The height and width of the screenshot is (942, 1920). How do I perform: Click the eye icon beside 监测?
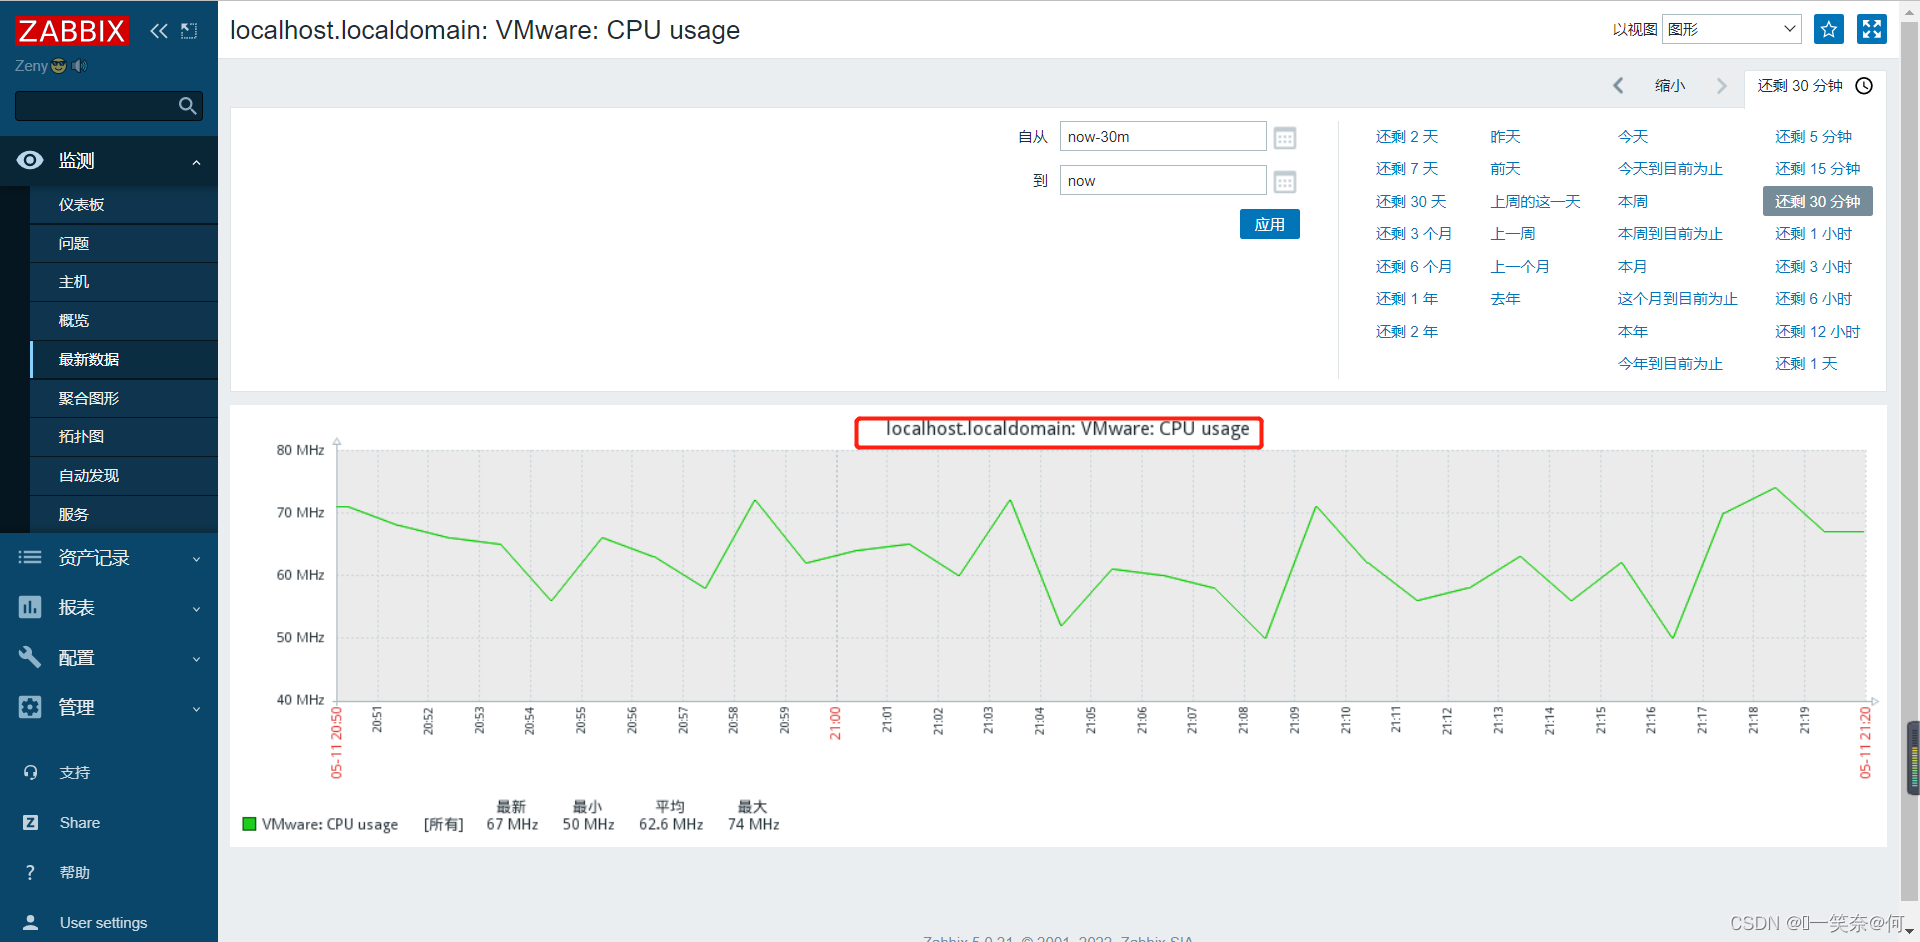(x=30, y=160)
